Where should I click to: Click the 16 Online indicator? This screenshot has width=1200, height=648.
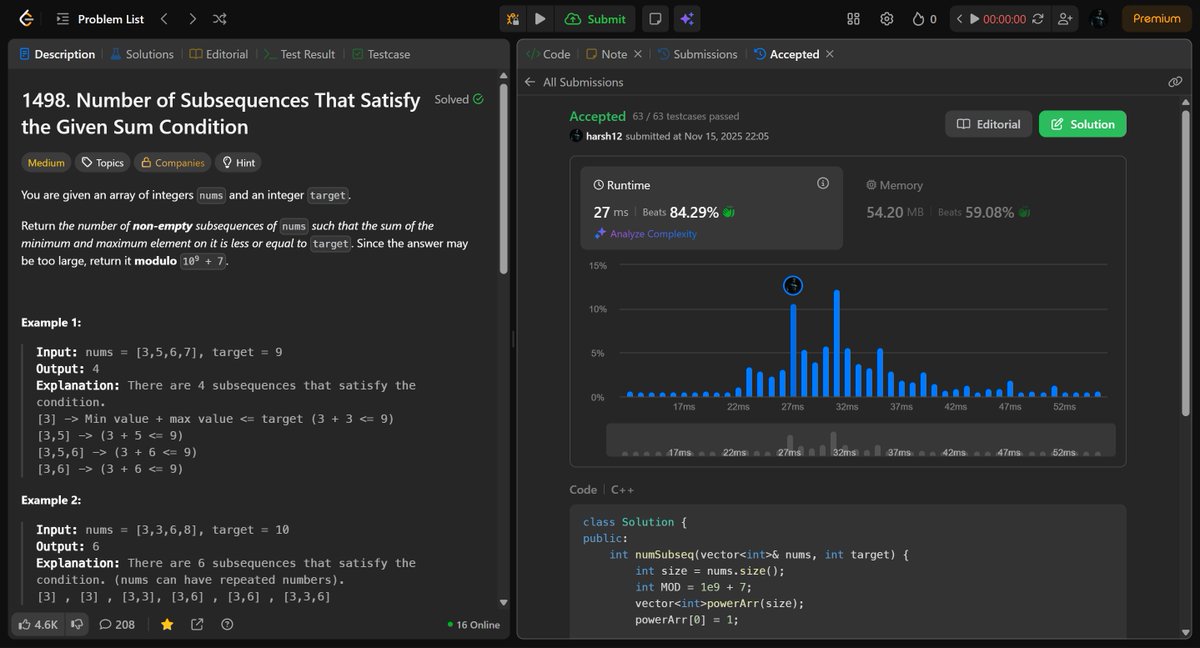click(x=474, y=624)
